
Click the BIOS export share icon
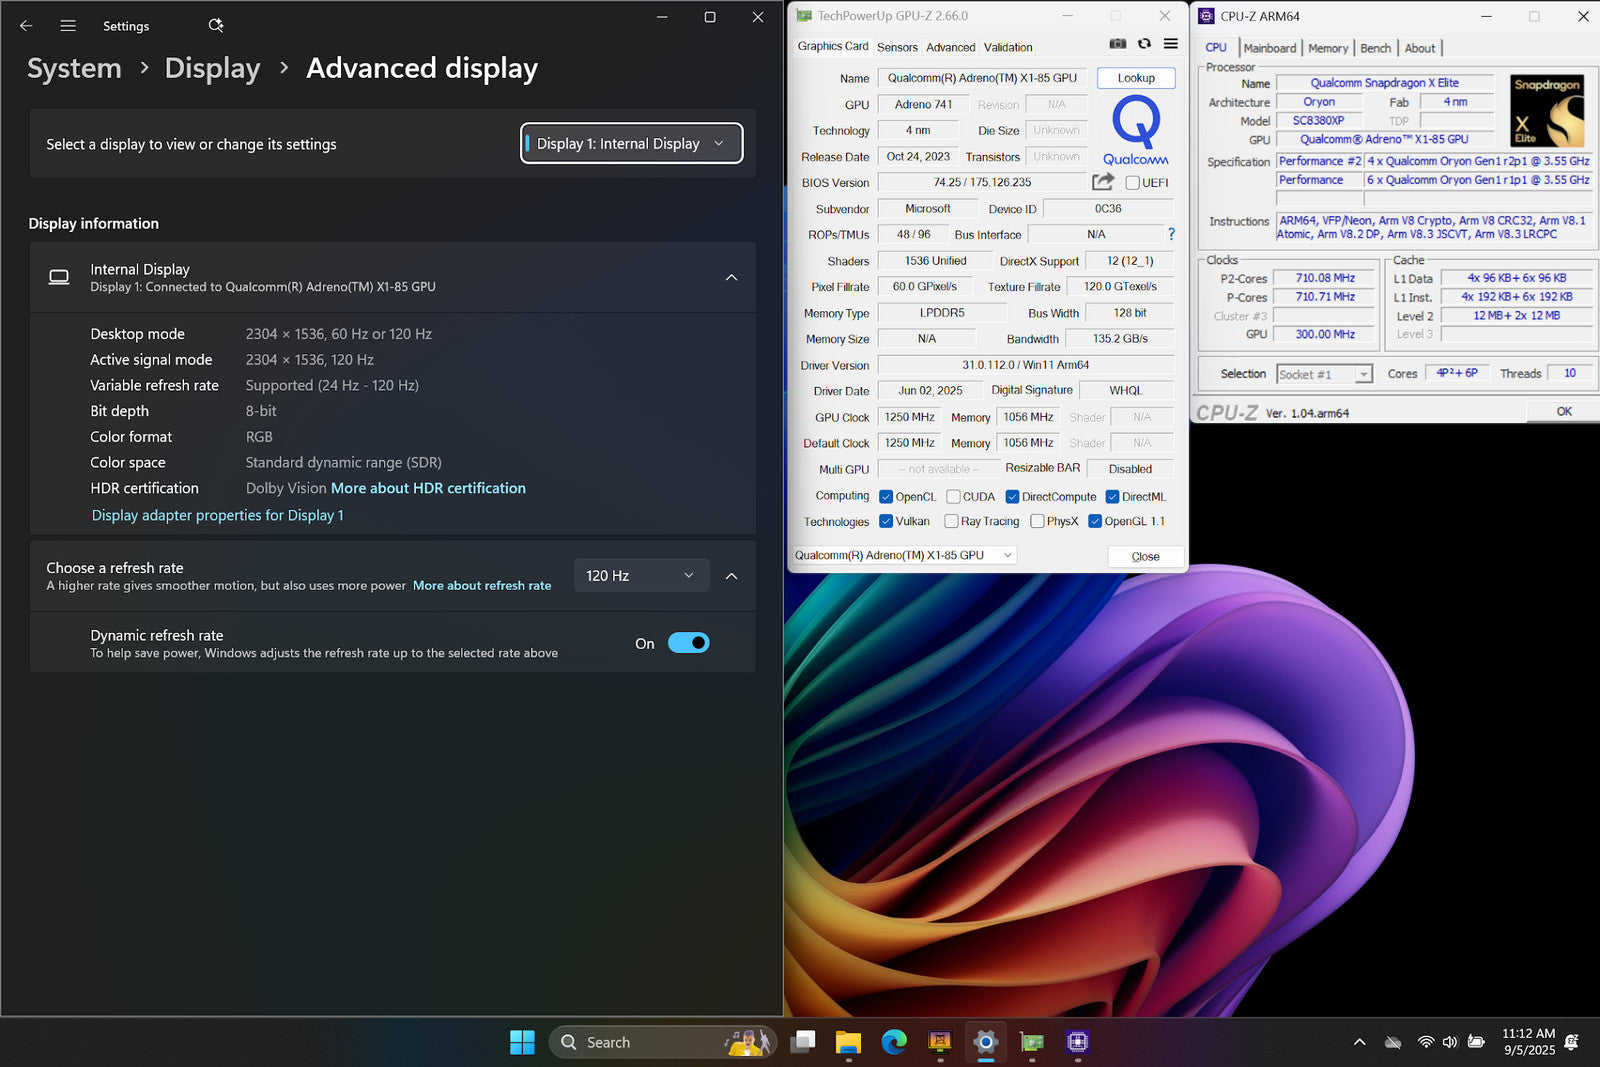point(1103,182)
